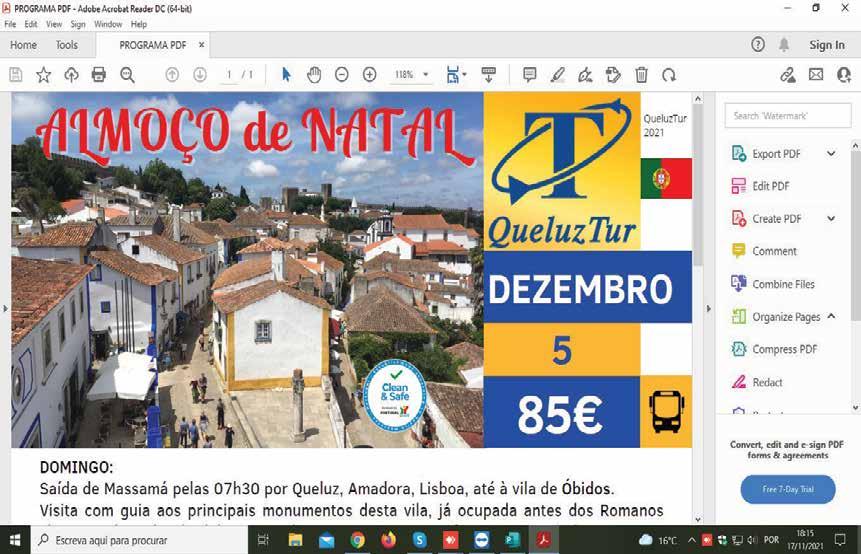Go to previous page arrow
Screen dimensions: 861x554
click(172, 74)
